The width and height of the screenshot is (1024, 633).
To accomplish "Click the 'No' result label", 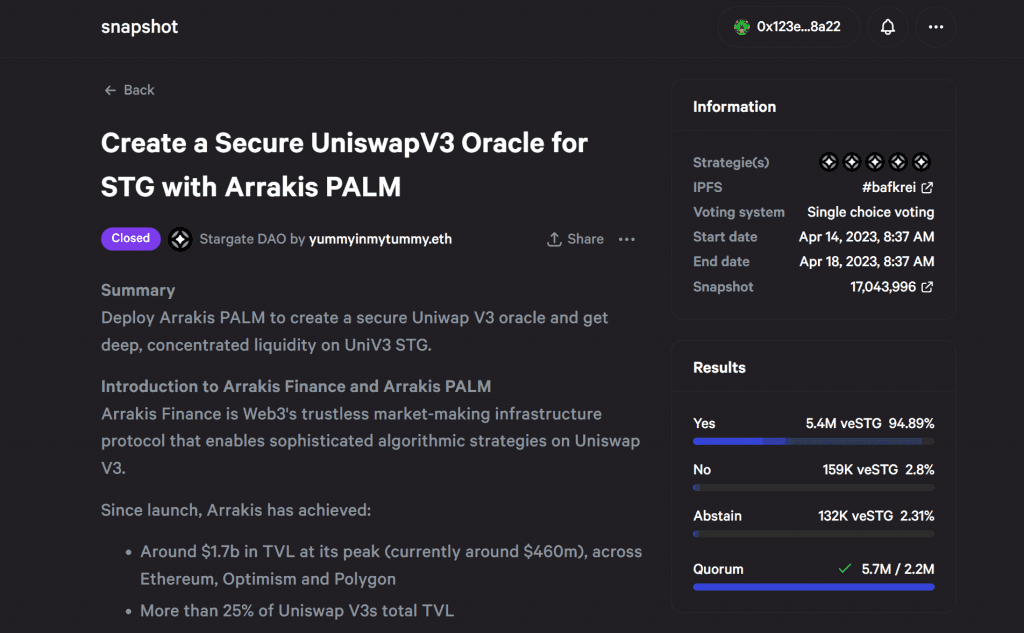I will pos(702,470).
